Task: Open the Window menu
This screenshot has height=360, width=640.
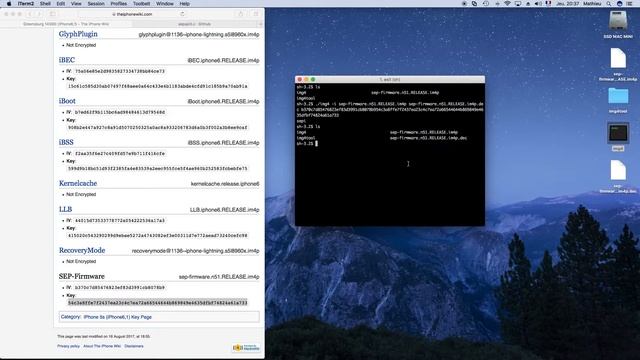Action: coord(165,4)
